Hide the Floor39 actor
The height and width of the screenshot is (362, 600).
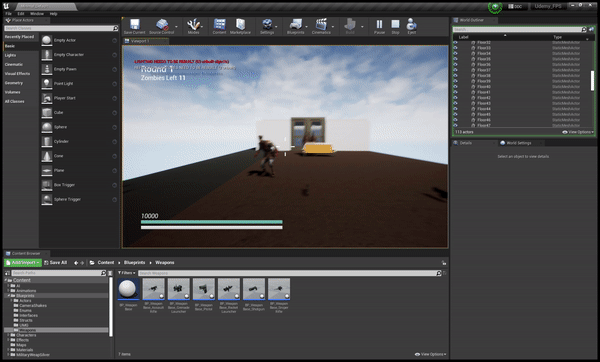click(x=455, y=81)
